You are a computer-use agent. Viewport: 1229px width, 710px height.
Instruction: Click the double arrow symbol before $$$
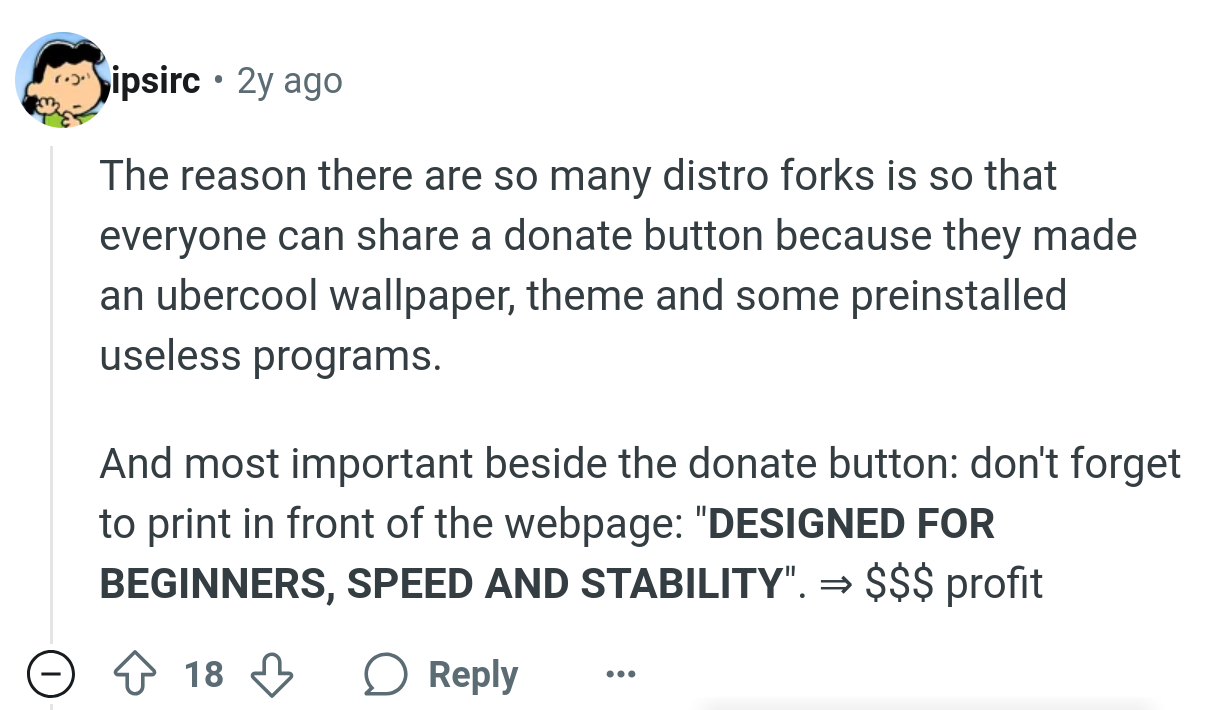pos(833,584)
